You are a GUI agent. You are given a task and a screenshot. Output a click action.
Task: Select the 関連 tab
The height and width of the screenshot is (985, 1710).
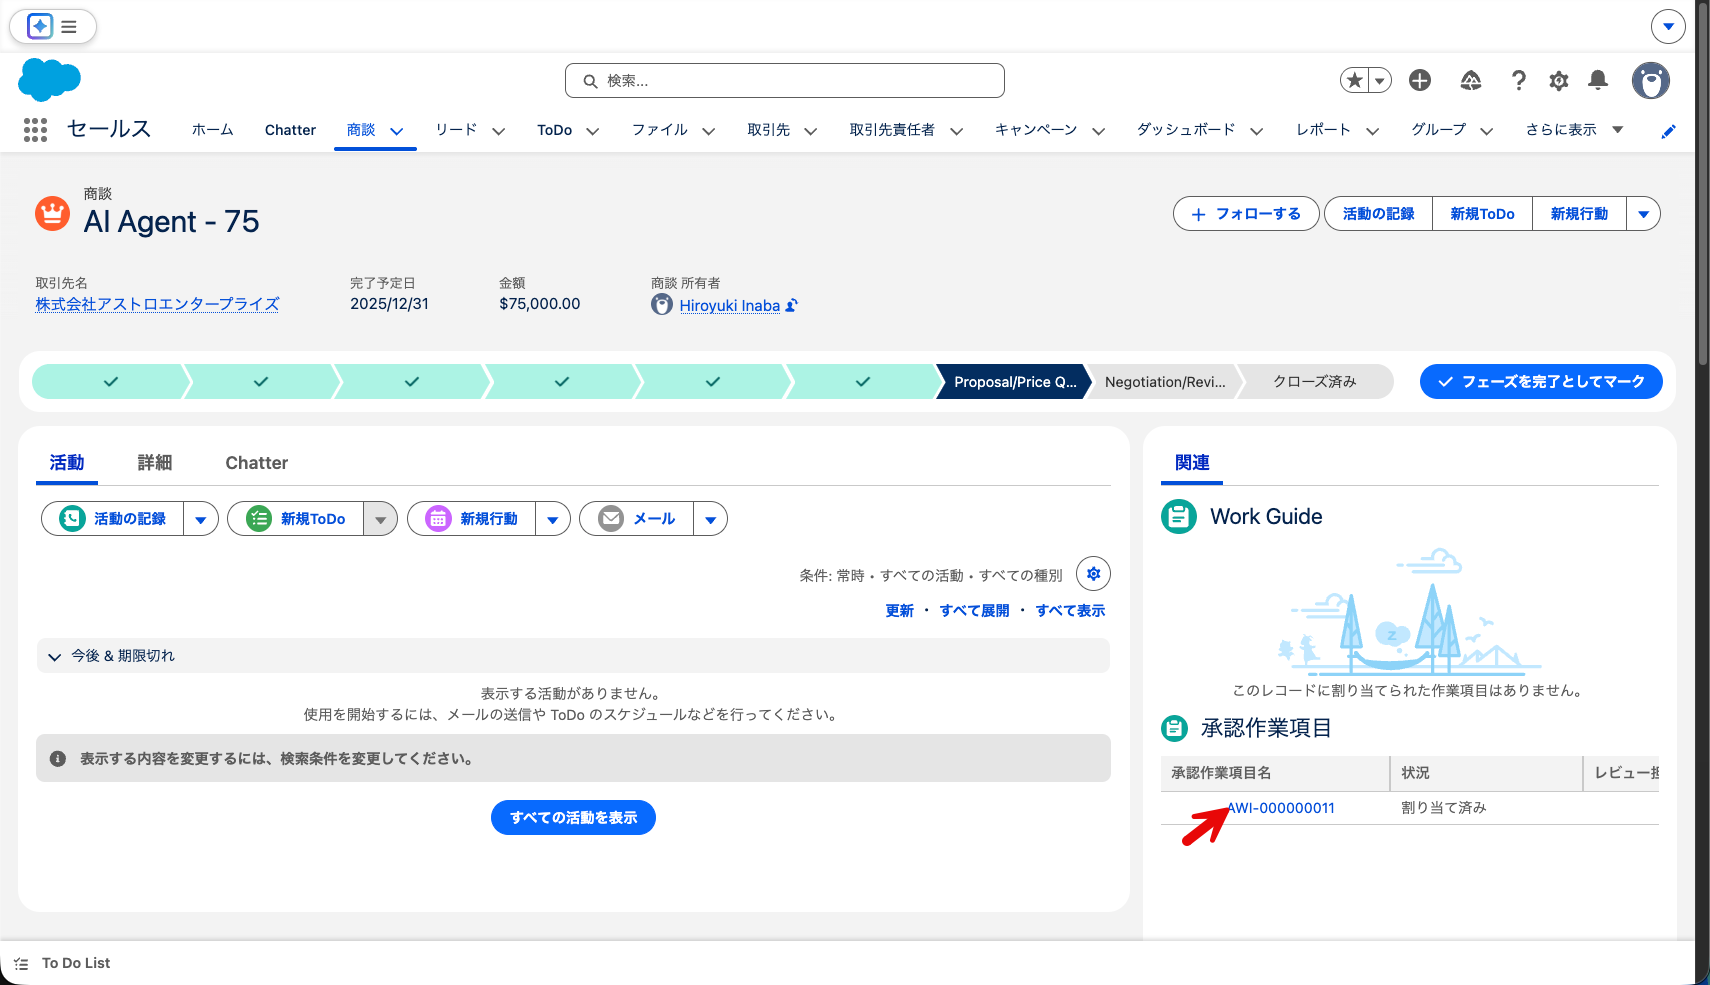[1192, 463]
